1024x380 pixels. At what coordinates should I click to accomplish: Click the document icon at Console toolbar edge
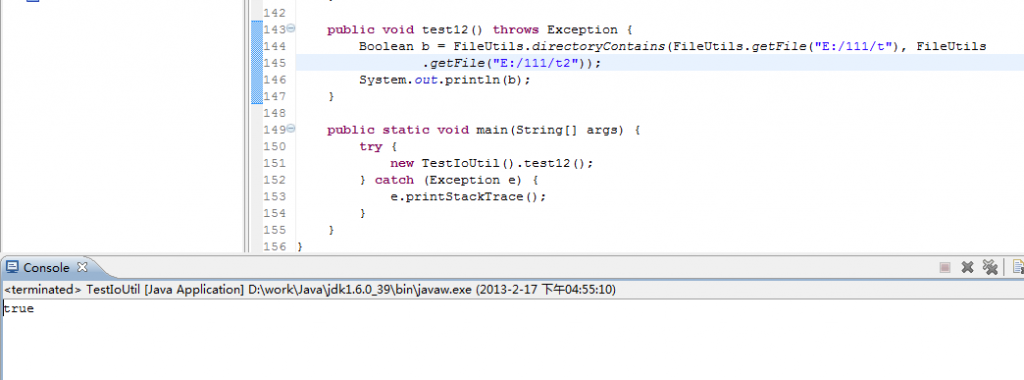(x=1018, y=266)
